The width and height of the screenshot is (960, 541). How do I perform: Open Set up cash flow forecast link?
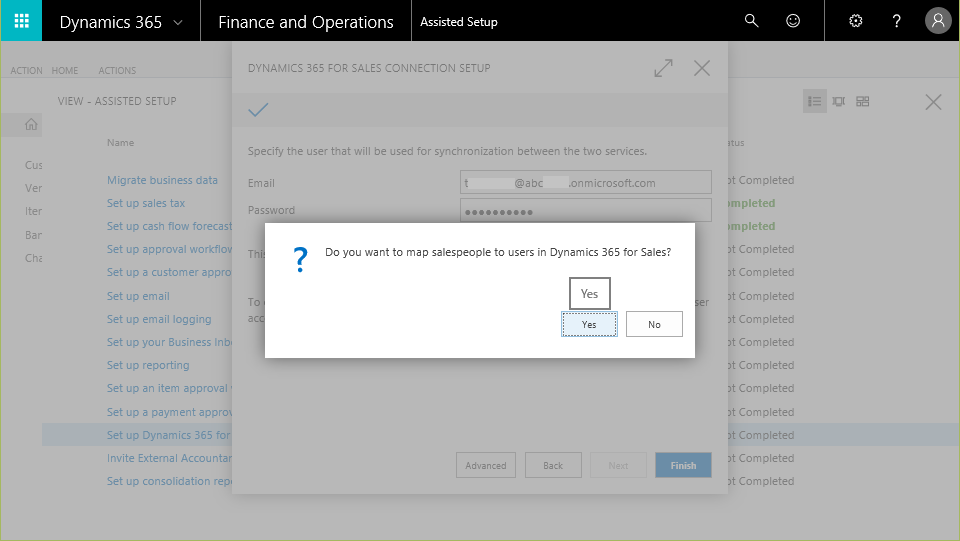point(170,226)
